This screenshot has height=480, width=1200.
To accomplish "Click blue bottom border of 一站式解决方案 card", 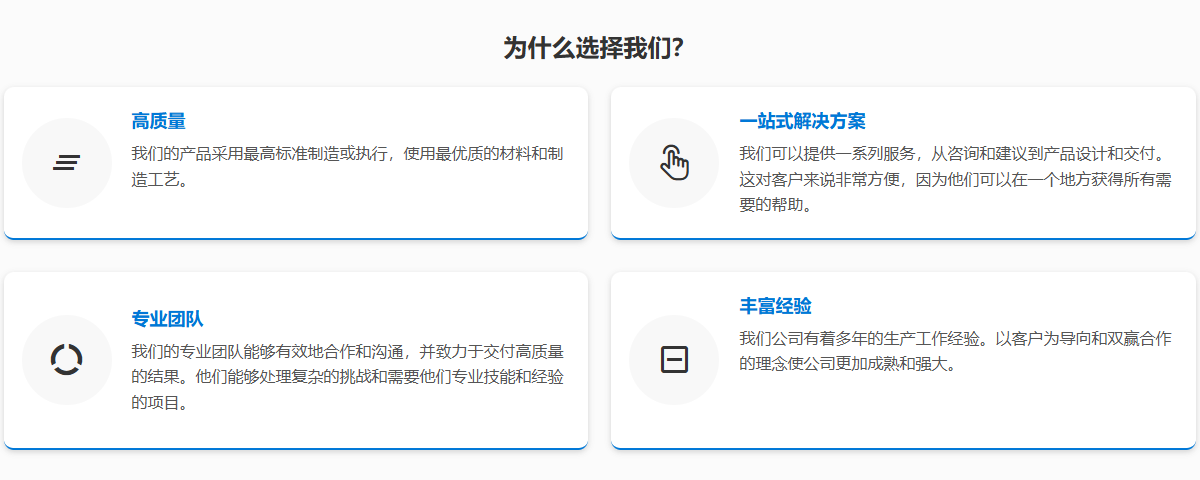I will coord(903,238).
